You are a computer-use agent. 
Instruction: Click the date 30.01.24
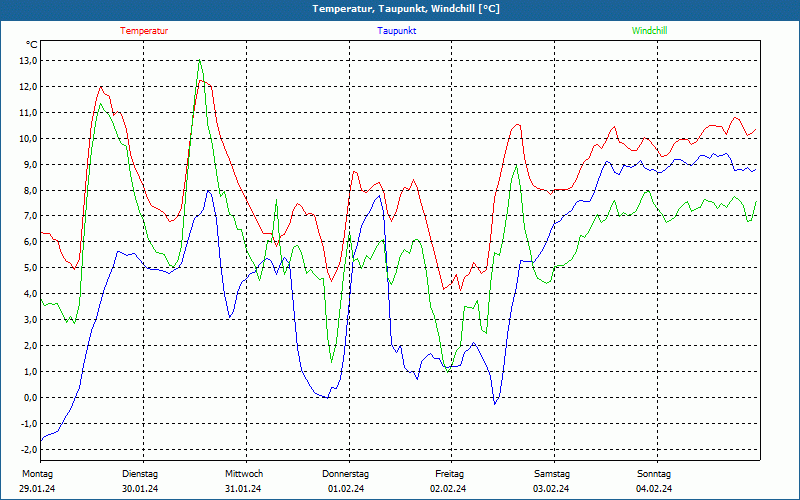[140, 489]
